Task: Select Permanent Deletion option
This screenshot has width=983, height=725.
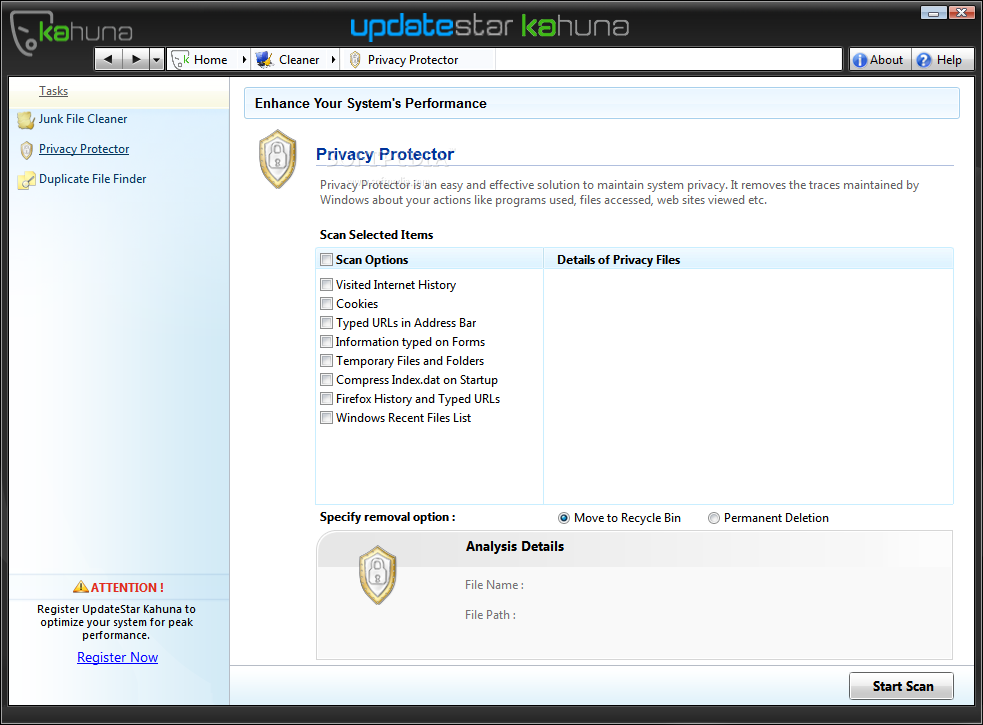Action: (x=713, y=518)
